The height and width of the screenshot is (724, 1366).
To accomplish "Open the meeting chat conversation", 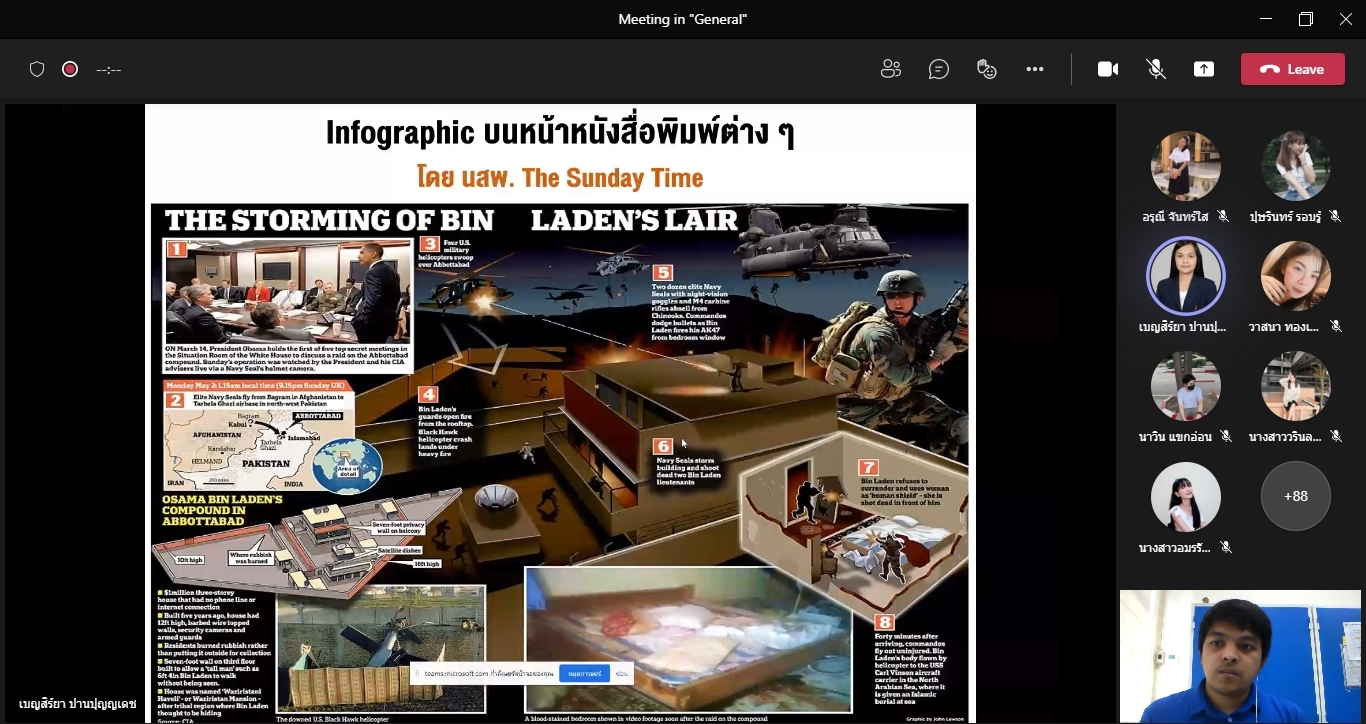I will (939, 69).
